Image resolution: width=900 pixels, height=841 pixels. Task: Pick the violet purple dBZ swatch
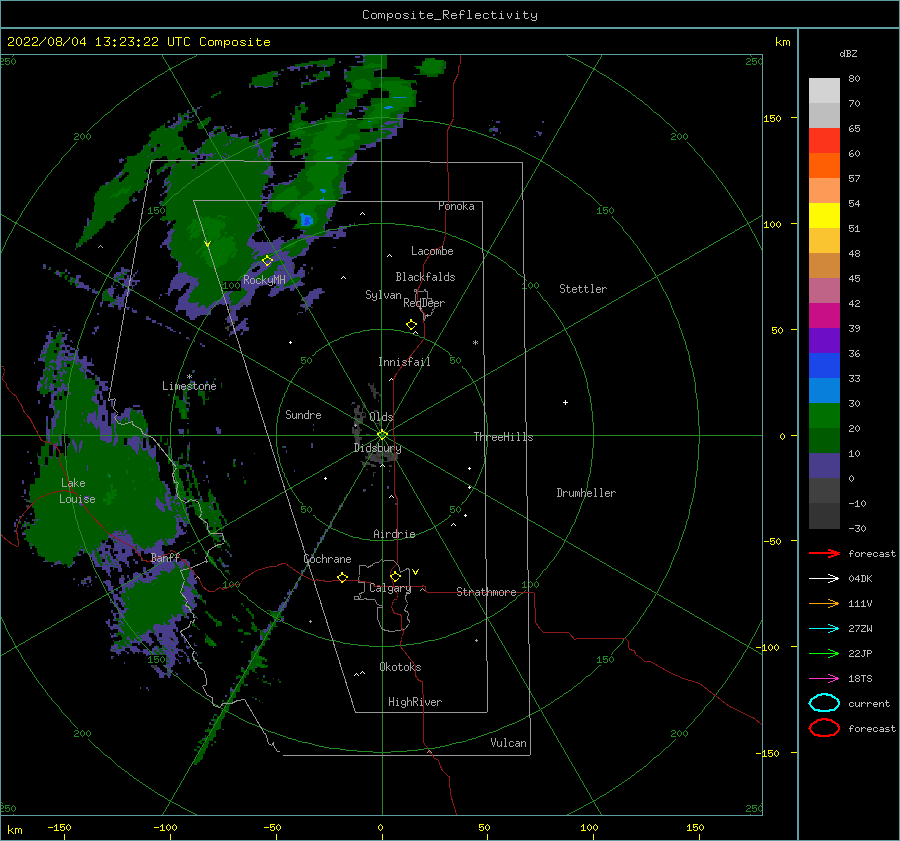point(824,341)
